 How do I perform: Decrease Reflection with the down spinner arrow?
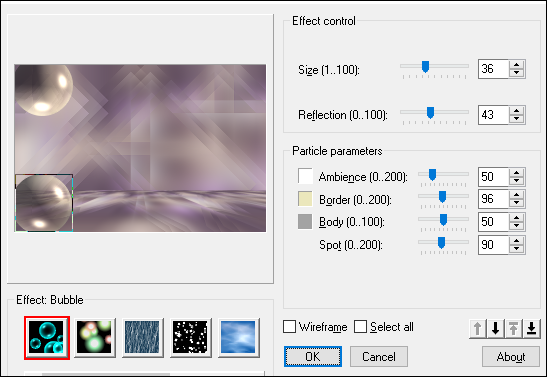point(517,119)
